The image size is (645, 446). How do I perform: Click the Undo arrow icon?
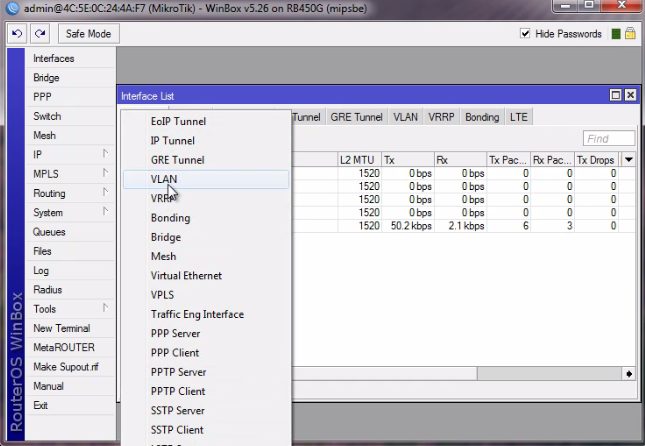(17, 34)
